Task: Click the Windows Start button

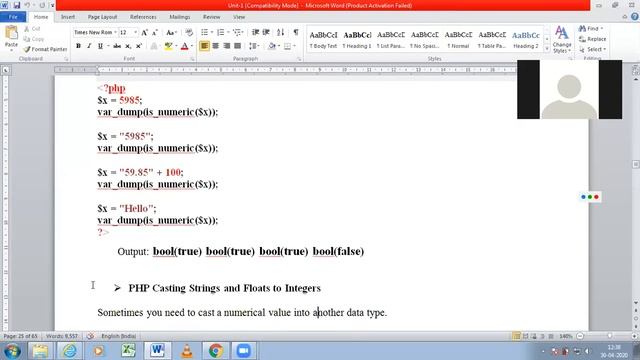Action: coord(12,351)
